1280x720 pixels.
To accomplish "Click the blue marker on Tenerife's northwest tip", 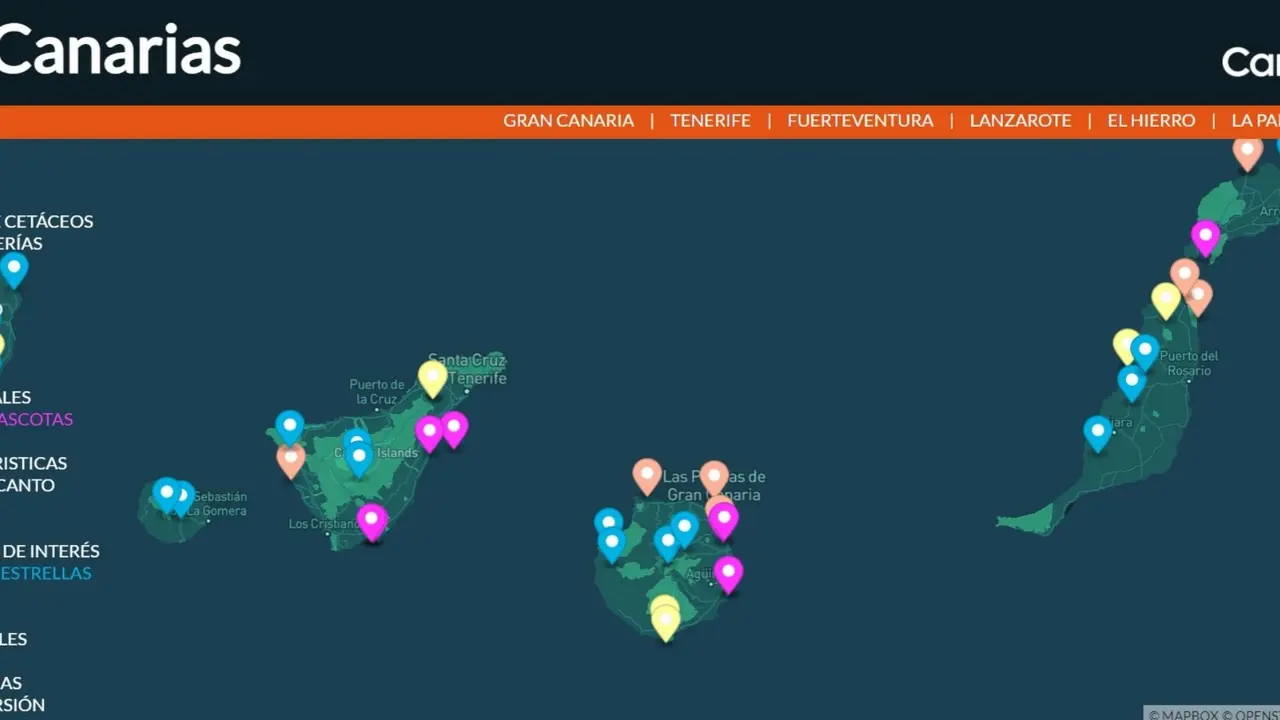I will [x=290, y=428].
